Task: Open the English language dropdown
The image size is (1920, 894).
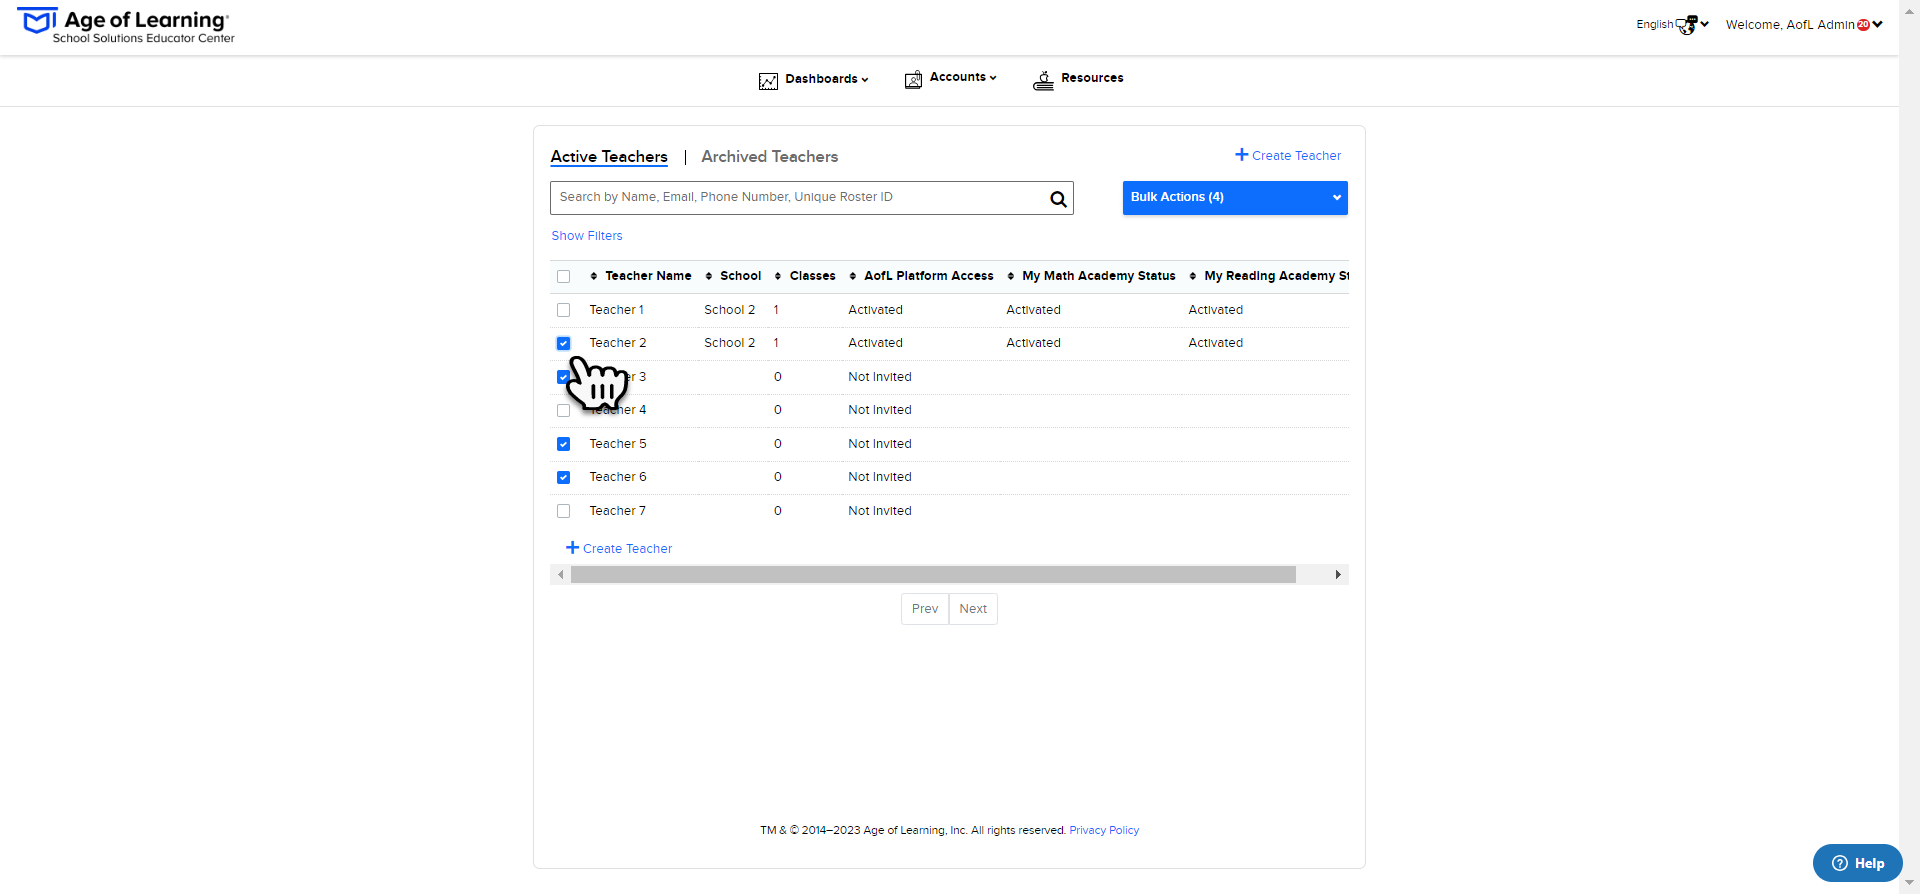Action: point(1672,24)
